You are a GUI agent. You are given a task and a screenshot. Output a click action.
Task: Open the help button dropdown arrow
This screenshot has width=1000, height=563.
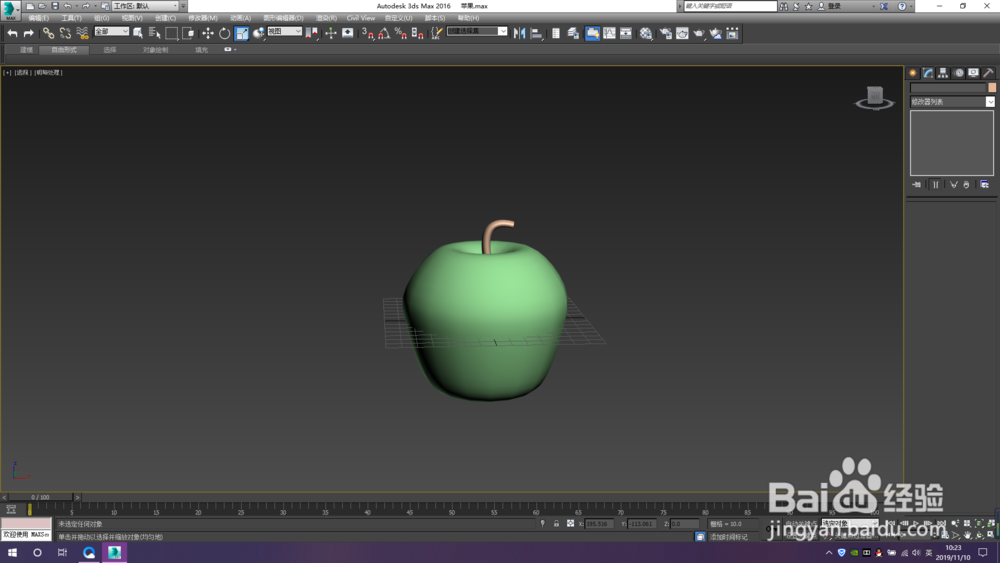tap(911, 6)
